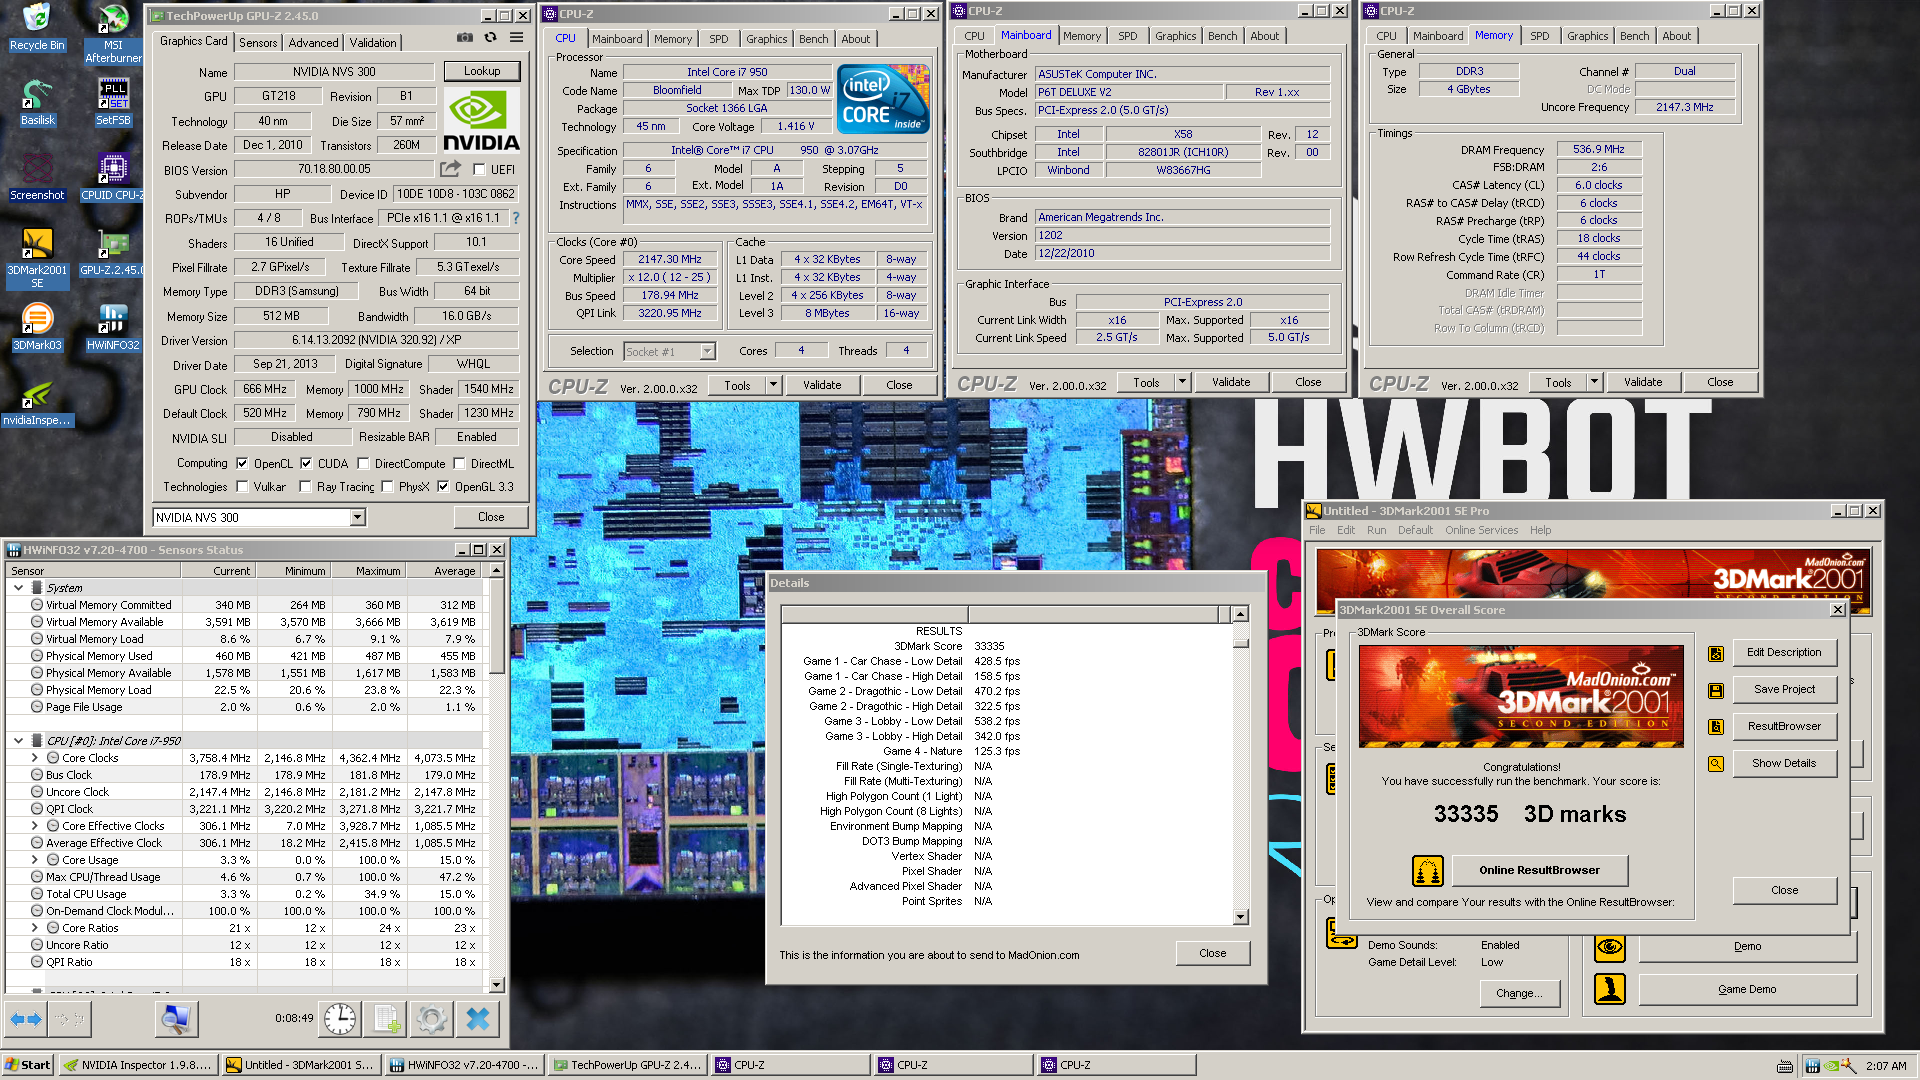
Task: Click the HWiNFO sensor list scroll down arrow
Action: click(x=496, y=985)
